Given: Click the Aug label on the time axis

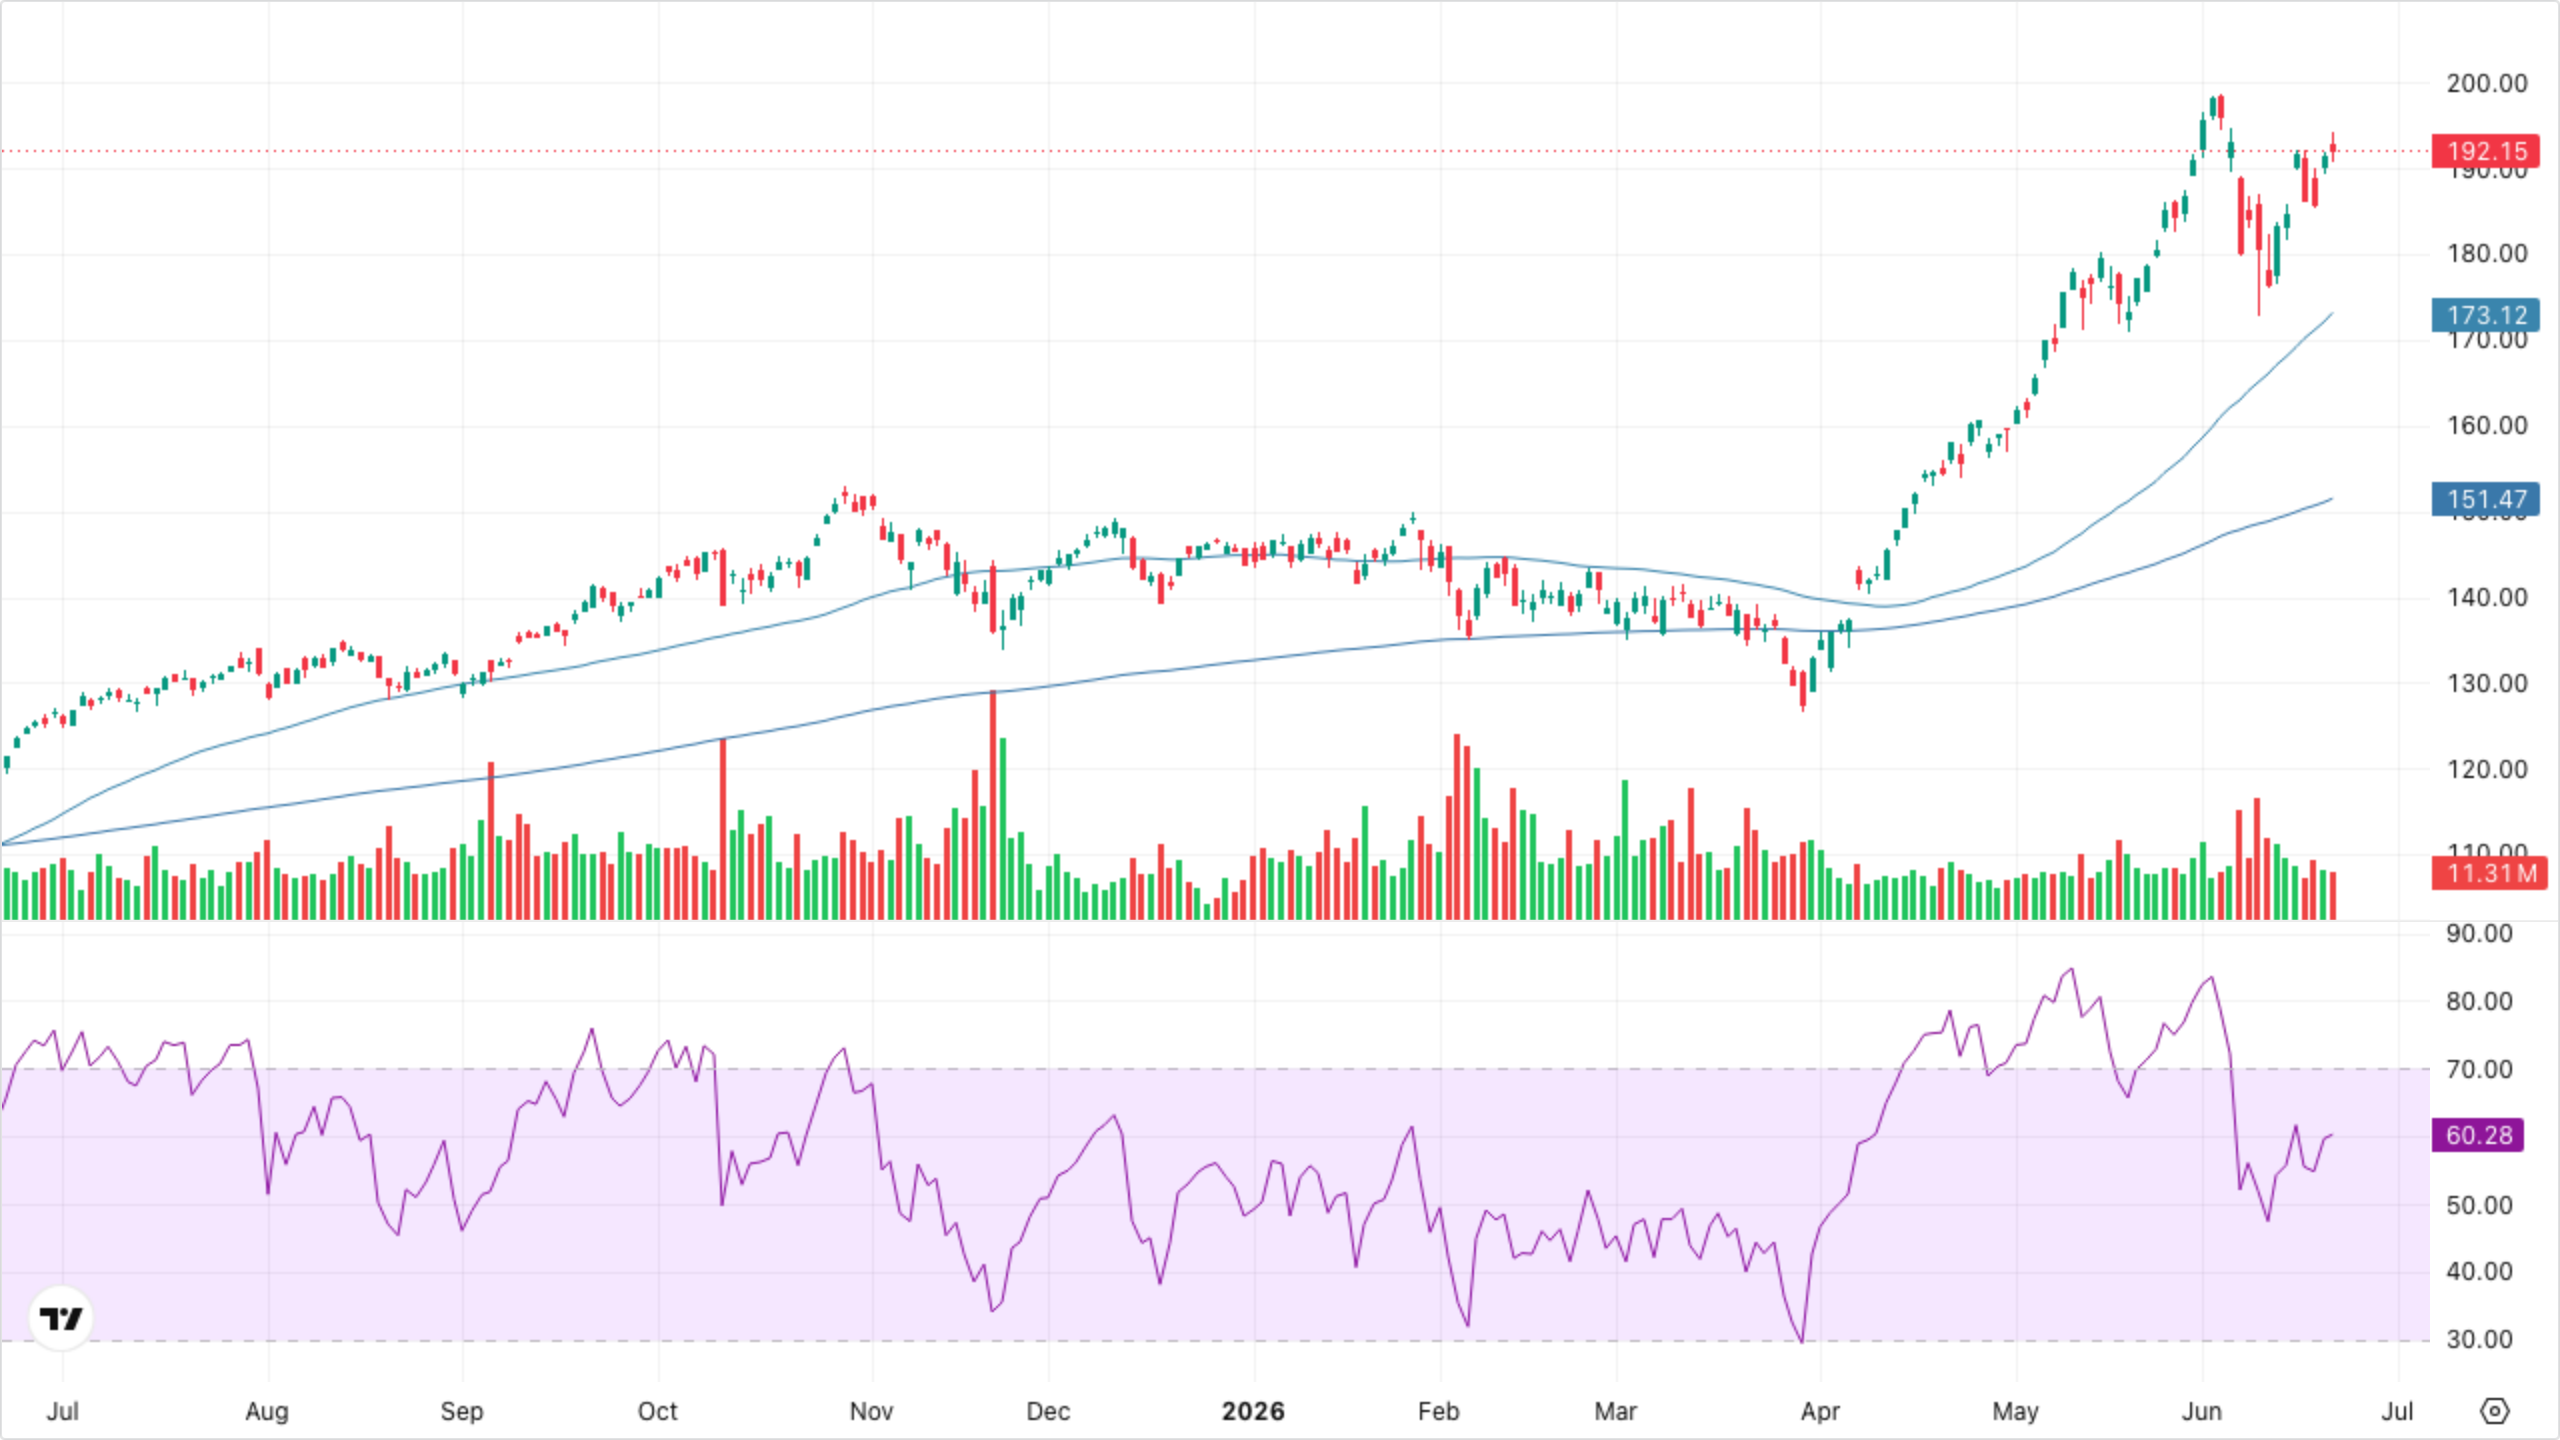Looking at the screenshot, I should coord(267,1411).
